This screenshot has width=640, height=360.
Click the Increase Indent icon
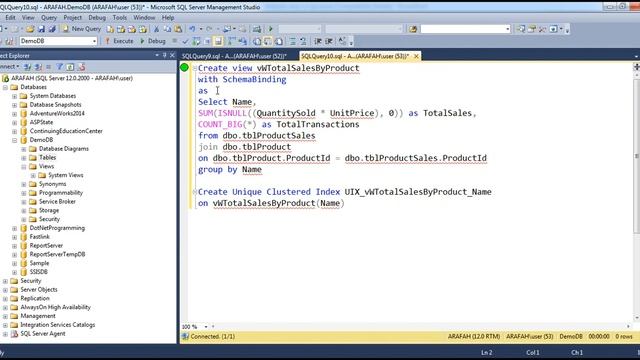coord(329,41)
